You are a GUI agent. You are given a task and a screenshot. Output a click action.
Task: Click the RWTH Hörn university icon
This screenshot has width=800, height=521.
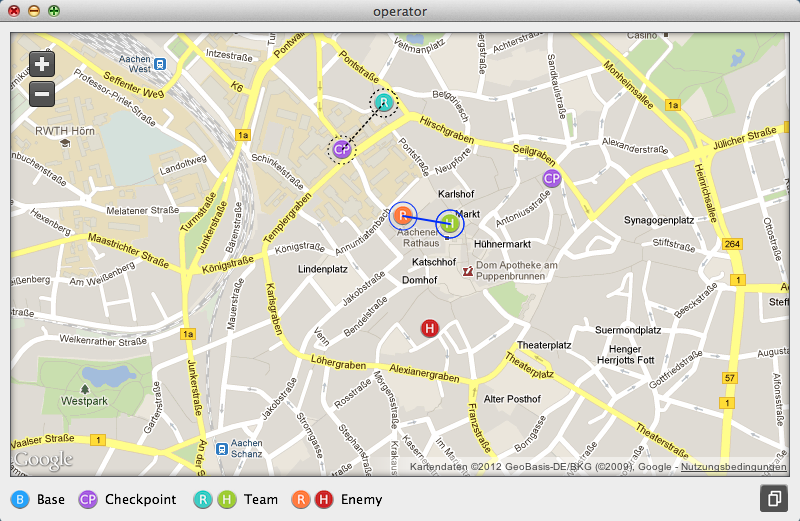click(65, 144)
